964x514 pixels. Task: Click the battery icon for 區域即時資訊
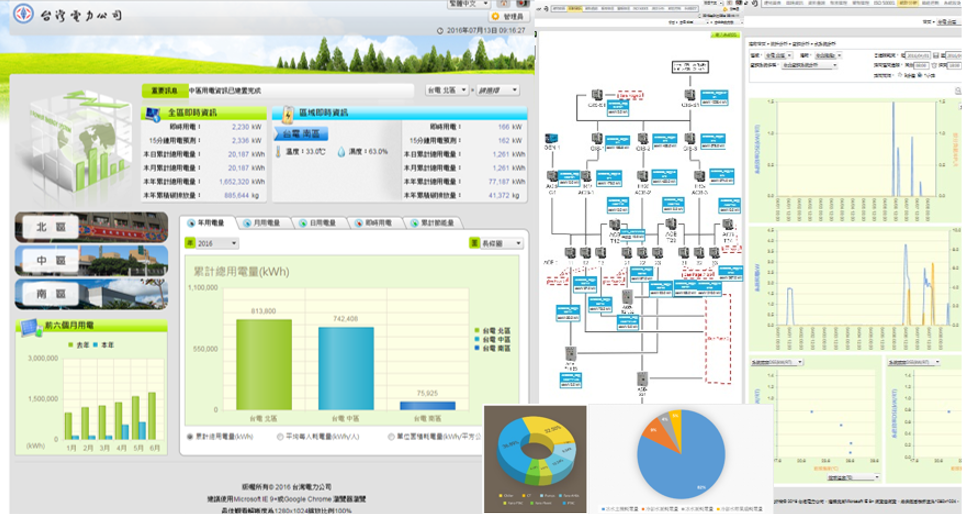288,112
